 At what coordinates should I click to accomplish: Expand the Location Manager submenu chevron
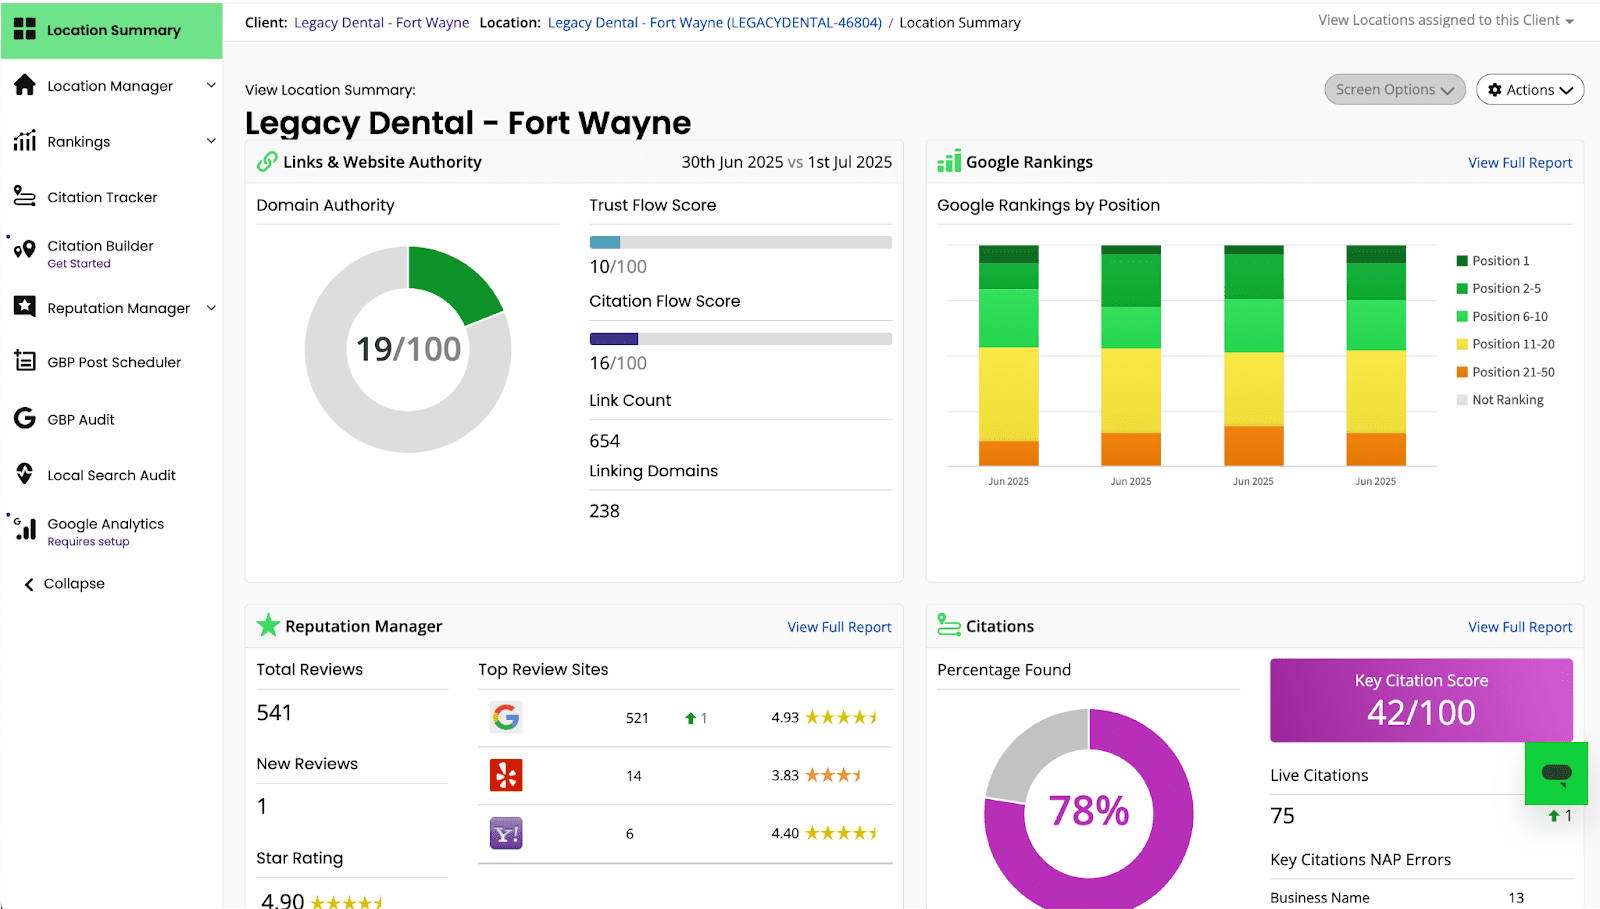pyautogui.click(x=211, y=85)
